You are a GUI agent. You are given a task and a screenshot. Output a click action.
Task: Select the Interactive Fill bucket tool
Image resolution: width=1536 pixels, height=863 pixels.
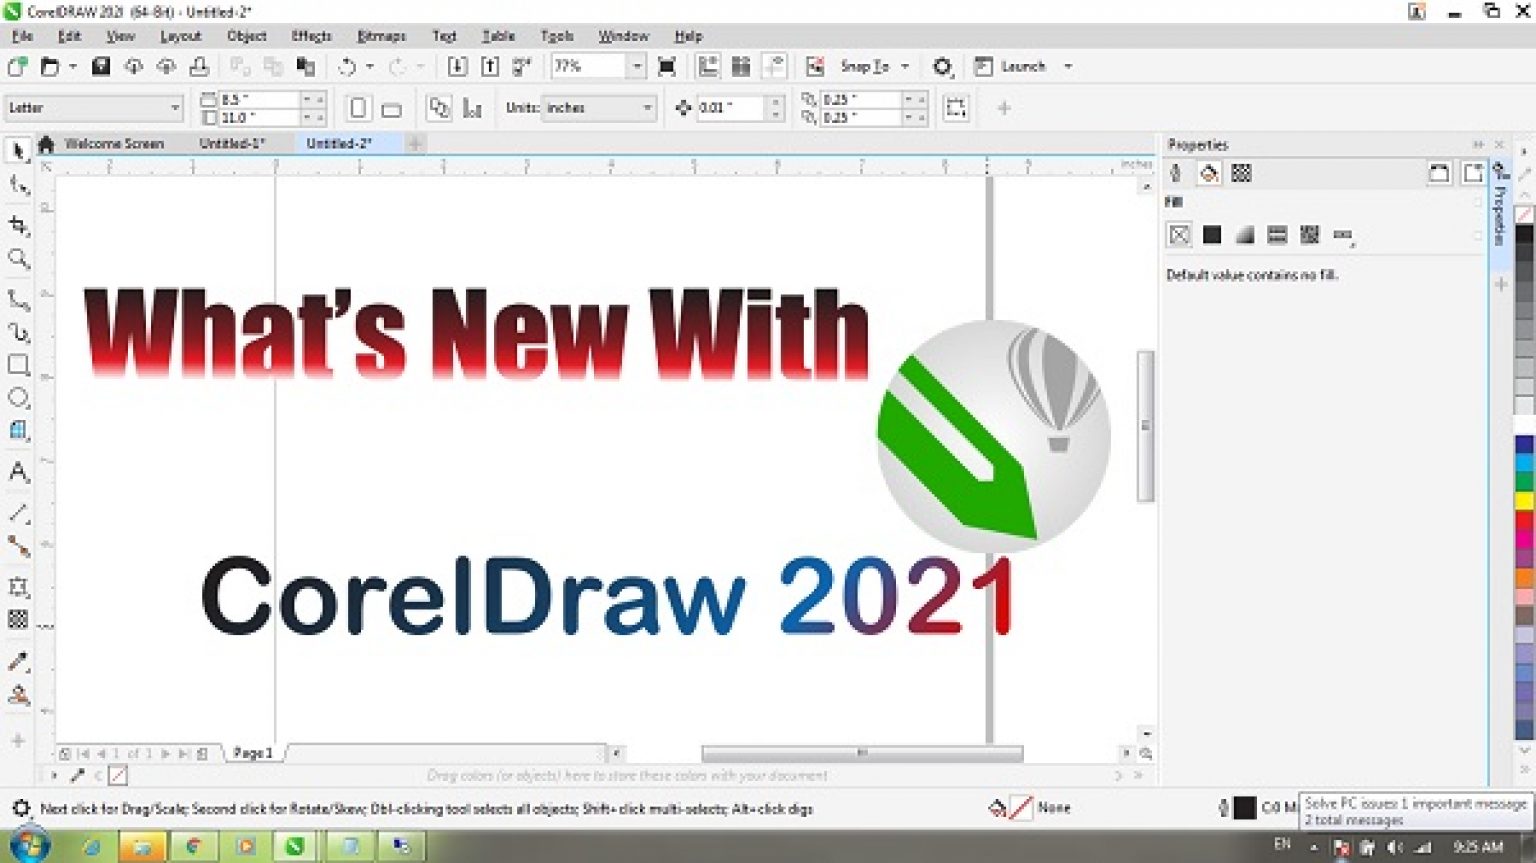(18, 696)
